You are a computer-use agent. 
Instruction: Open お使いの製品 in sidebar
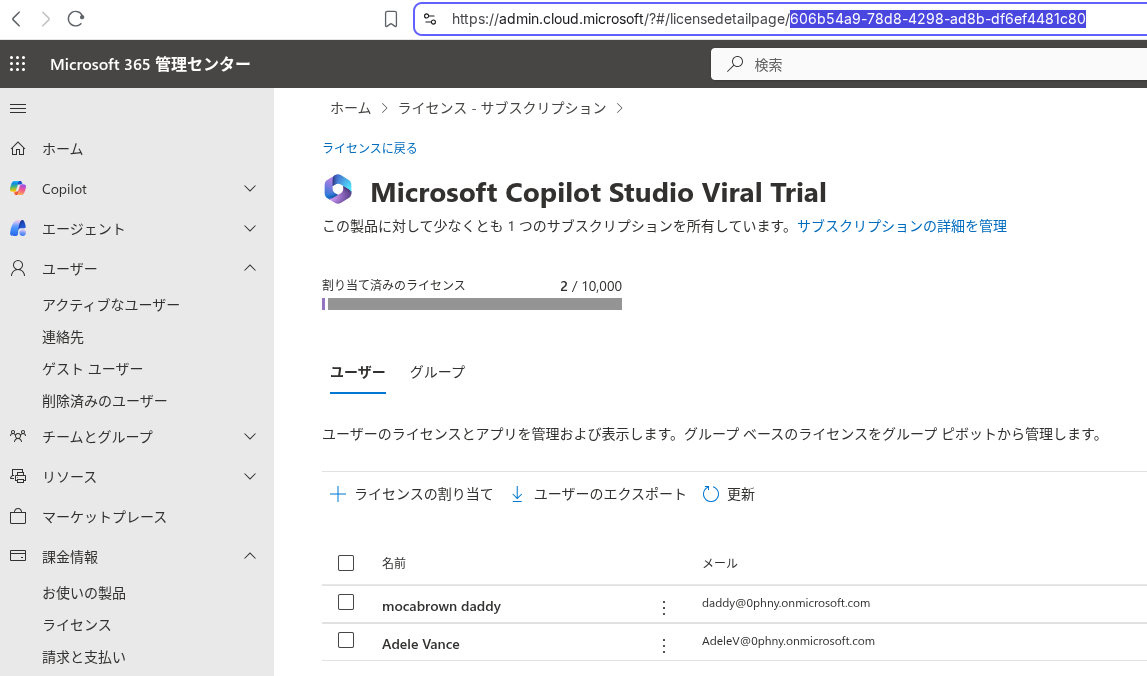coord(84,593)
